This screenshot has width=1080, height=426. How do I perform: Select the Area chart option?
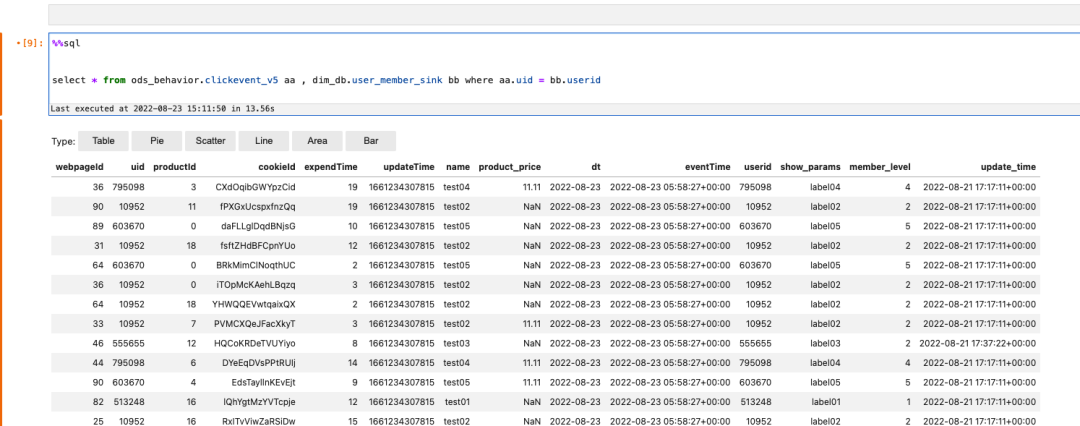click(x=317, y=142)
